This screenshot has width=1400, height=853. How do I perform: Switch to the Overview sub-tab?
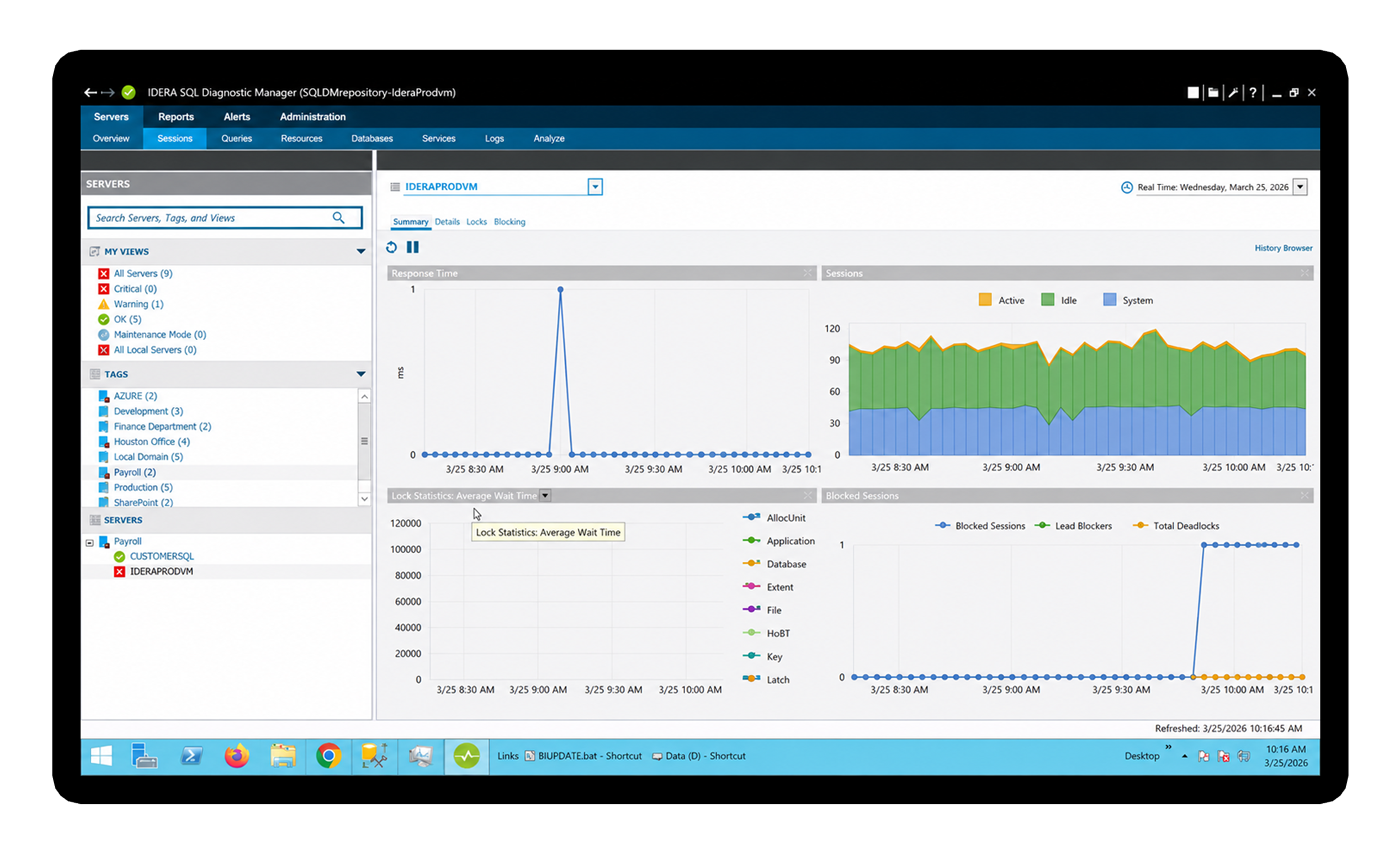pyautogui.click(x=111, y=139)
